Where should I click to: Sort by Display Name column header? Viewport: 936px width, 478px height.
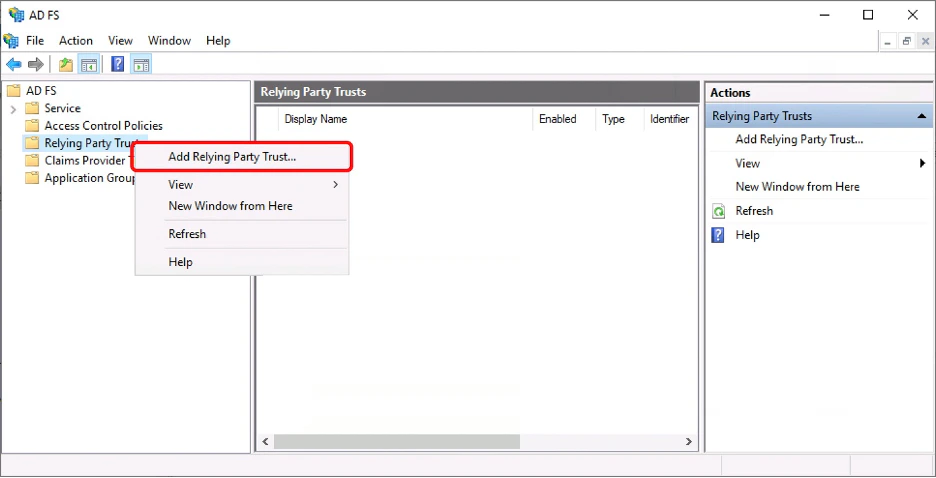click(x=405, y=119)
